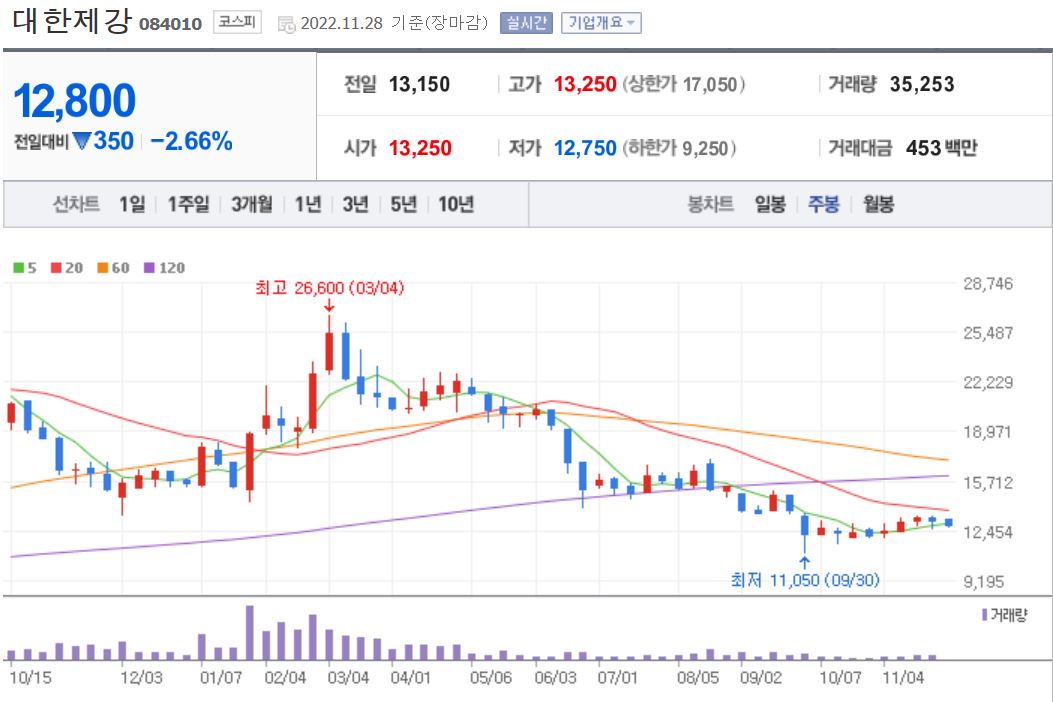Click the purple 120-day moving average legend
The image size is (1053, 702).
coord(165,268)
